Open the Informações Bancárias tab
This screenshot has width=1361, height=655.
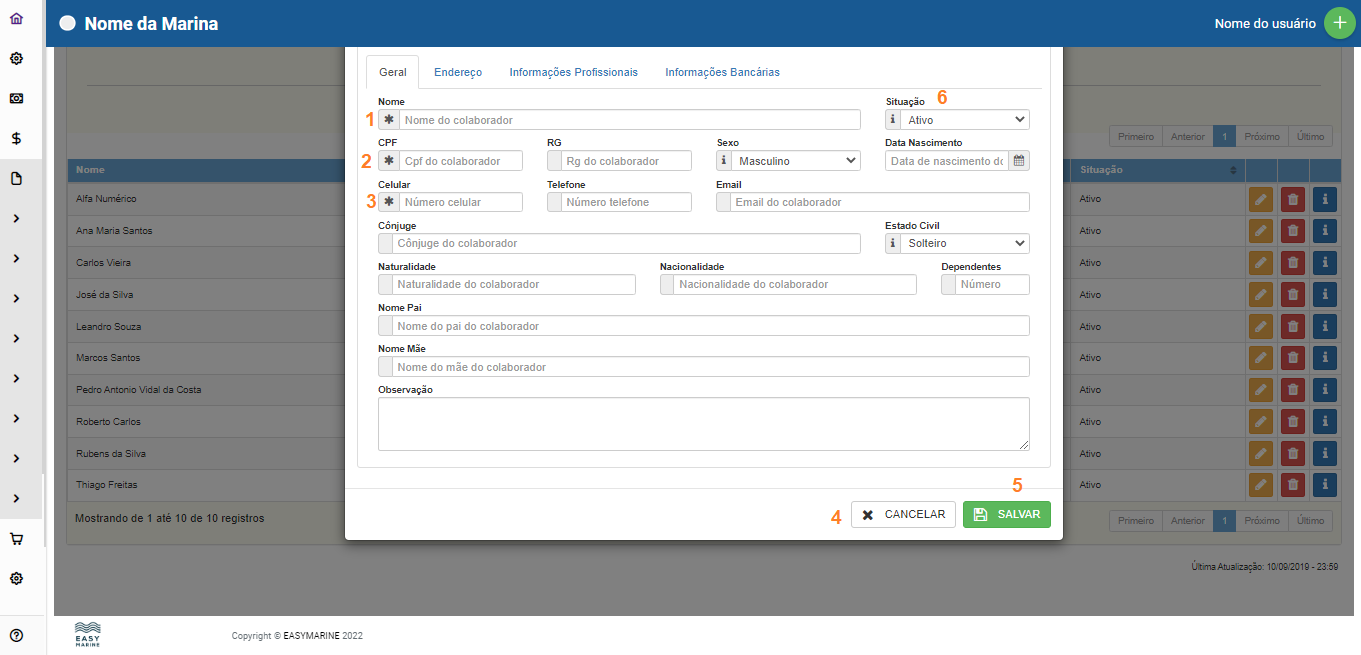click(x=722, y=72)
